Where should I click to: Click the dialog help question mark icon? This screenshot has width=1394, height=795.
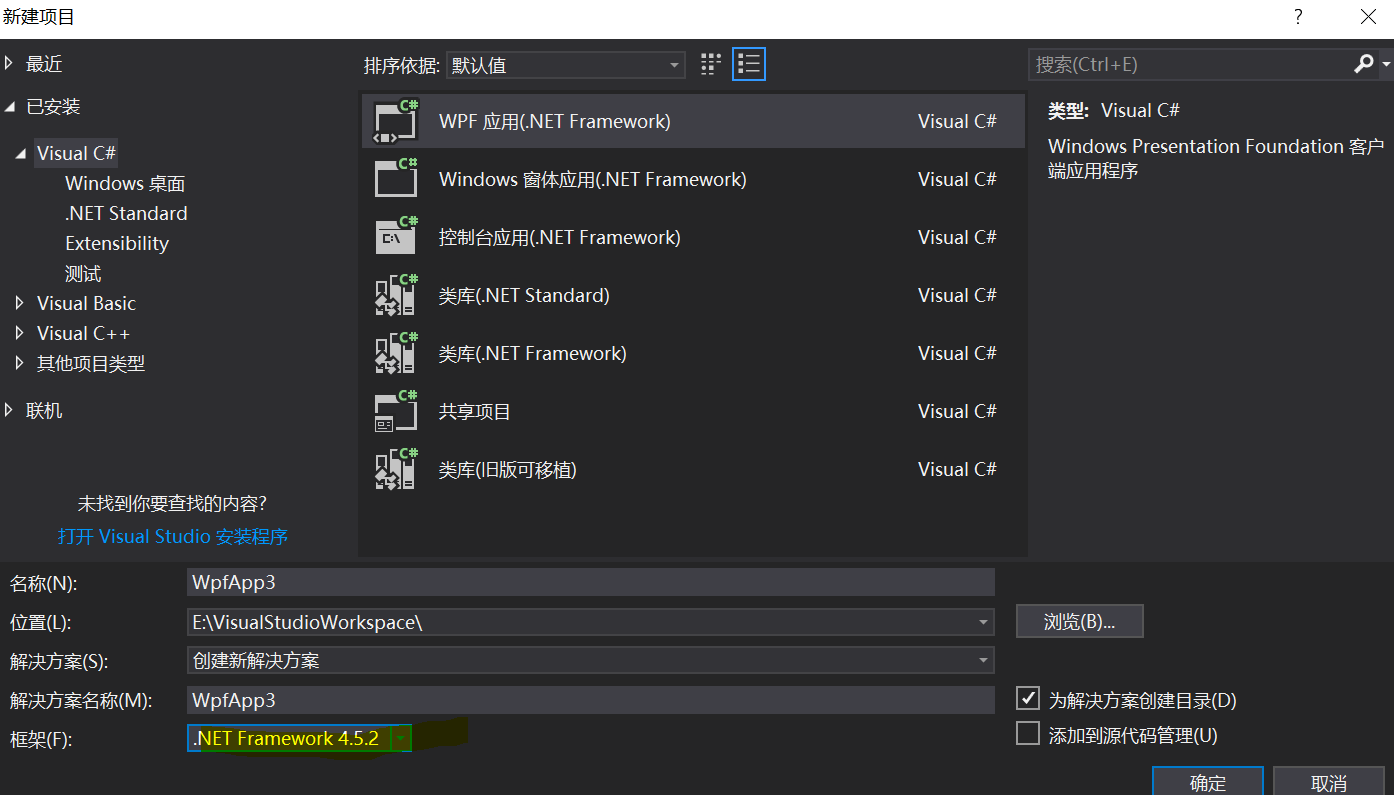1297,17
